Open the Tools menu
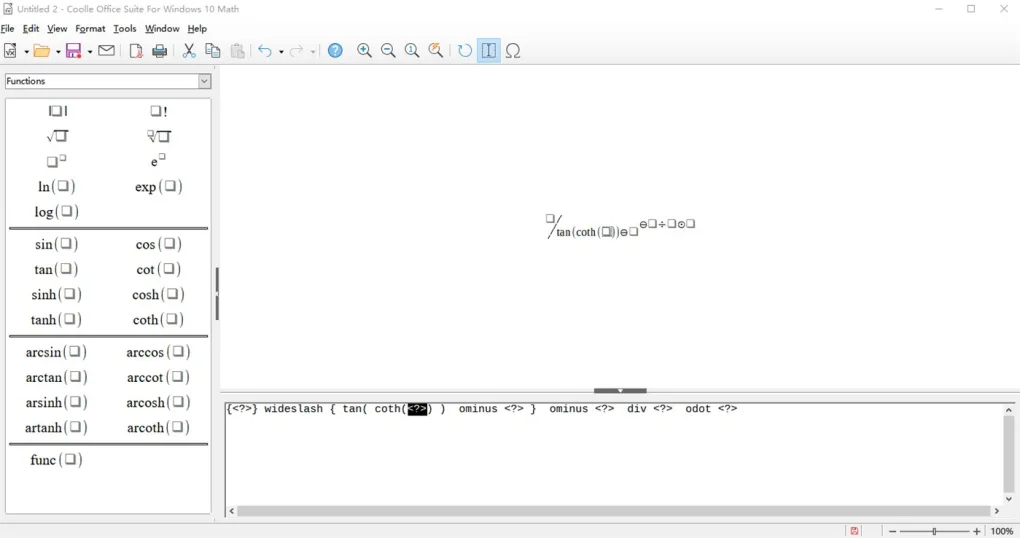This screenshot has width=1020, height=538. click(125, 29)
